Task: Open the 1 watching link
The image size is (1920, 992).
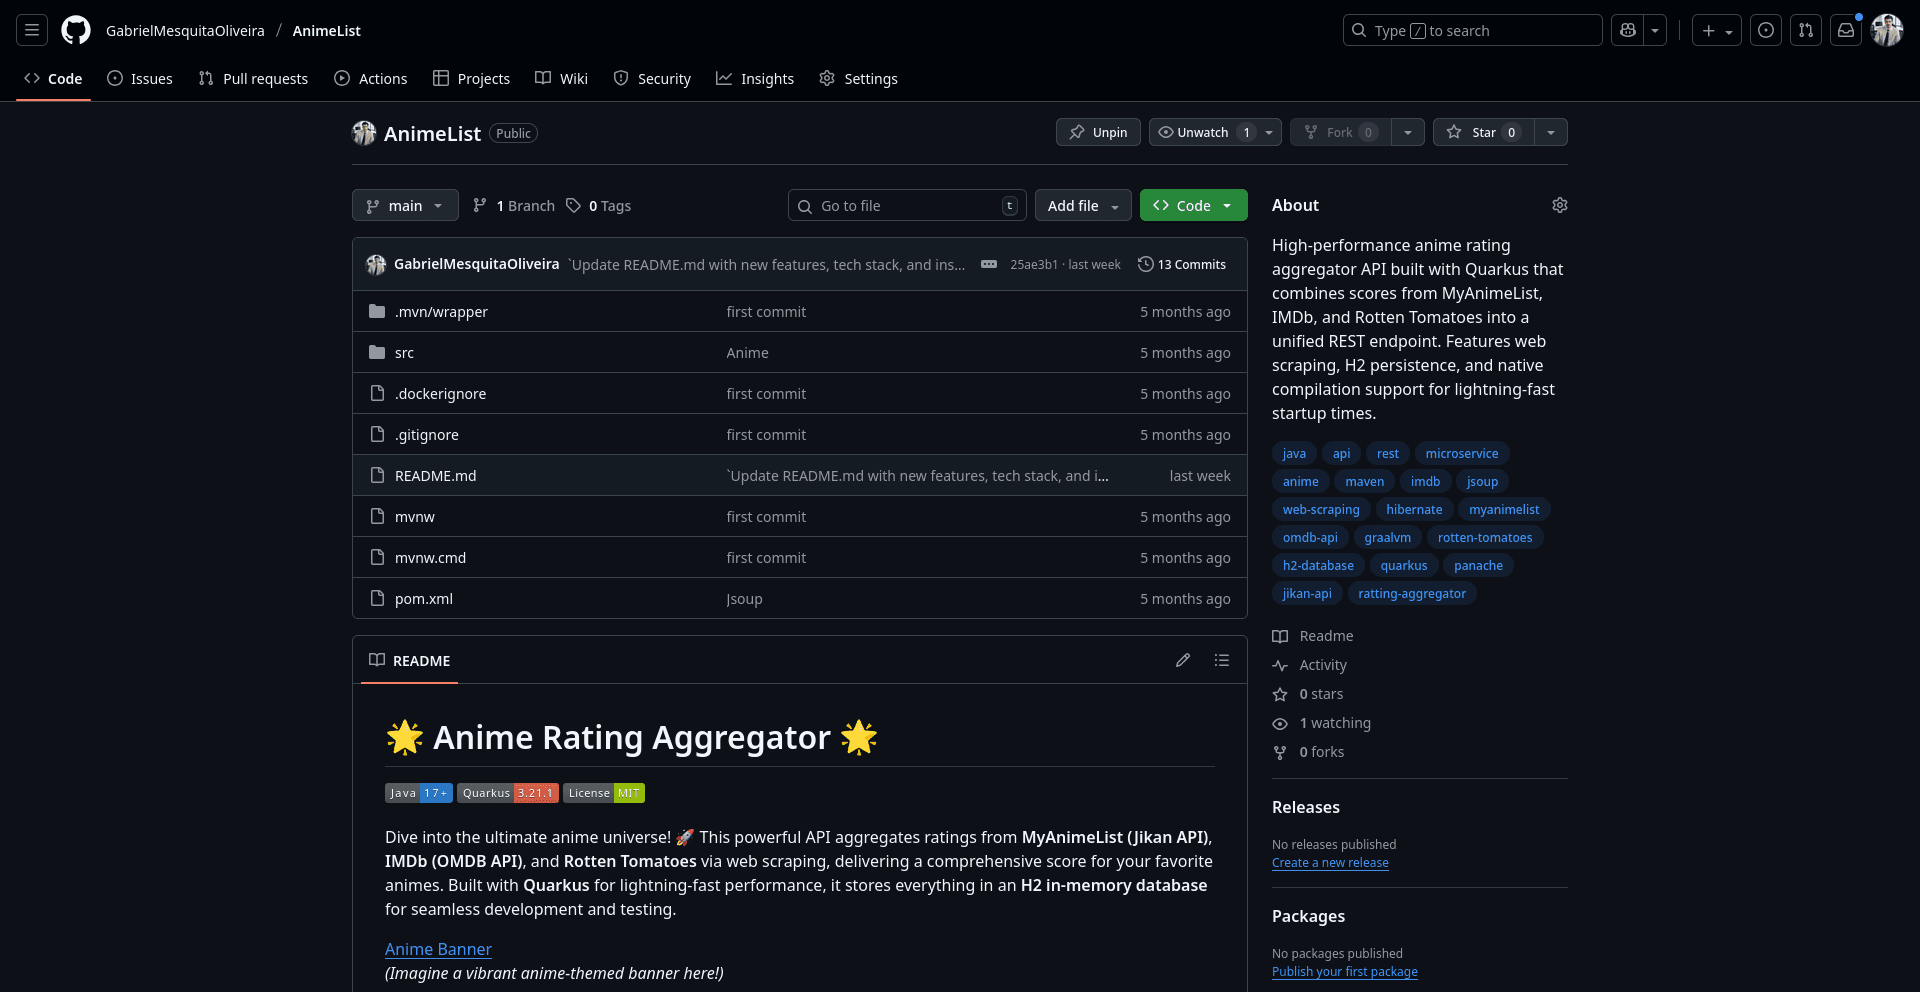Action: pos(1322,723)
